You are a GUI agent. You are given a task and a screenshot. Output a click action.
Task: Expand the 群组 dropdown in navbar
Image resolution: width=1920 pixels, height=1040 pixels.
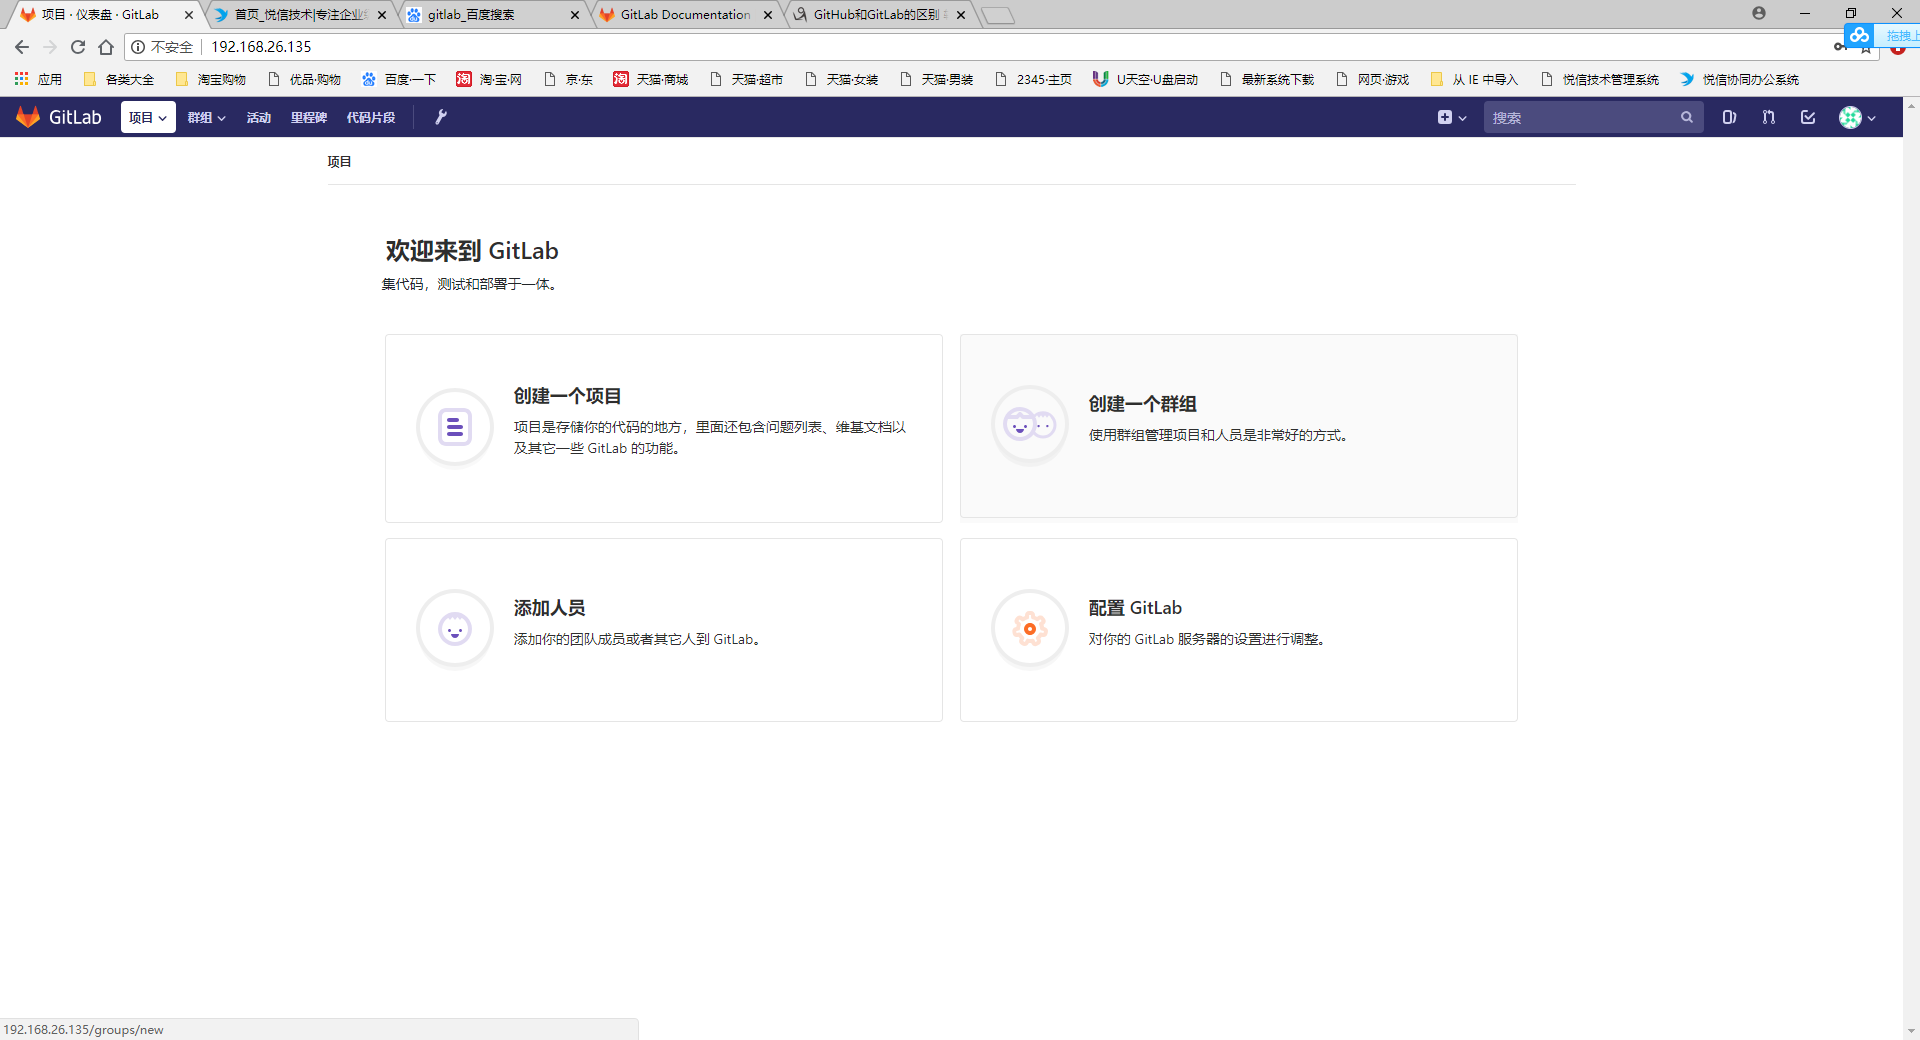tap(206, 117)
